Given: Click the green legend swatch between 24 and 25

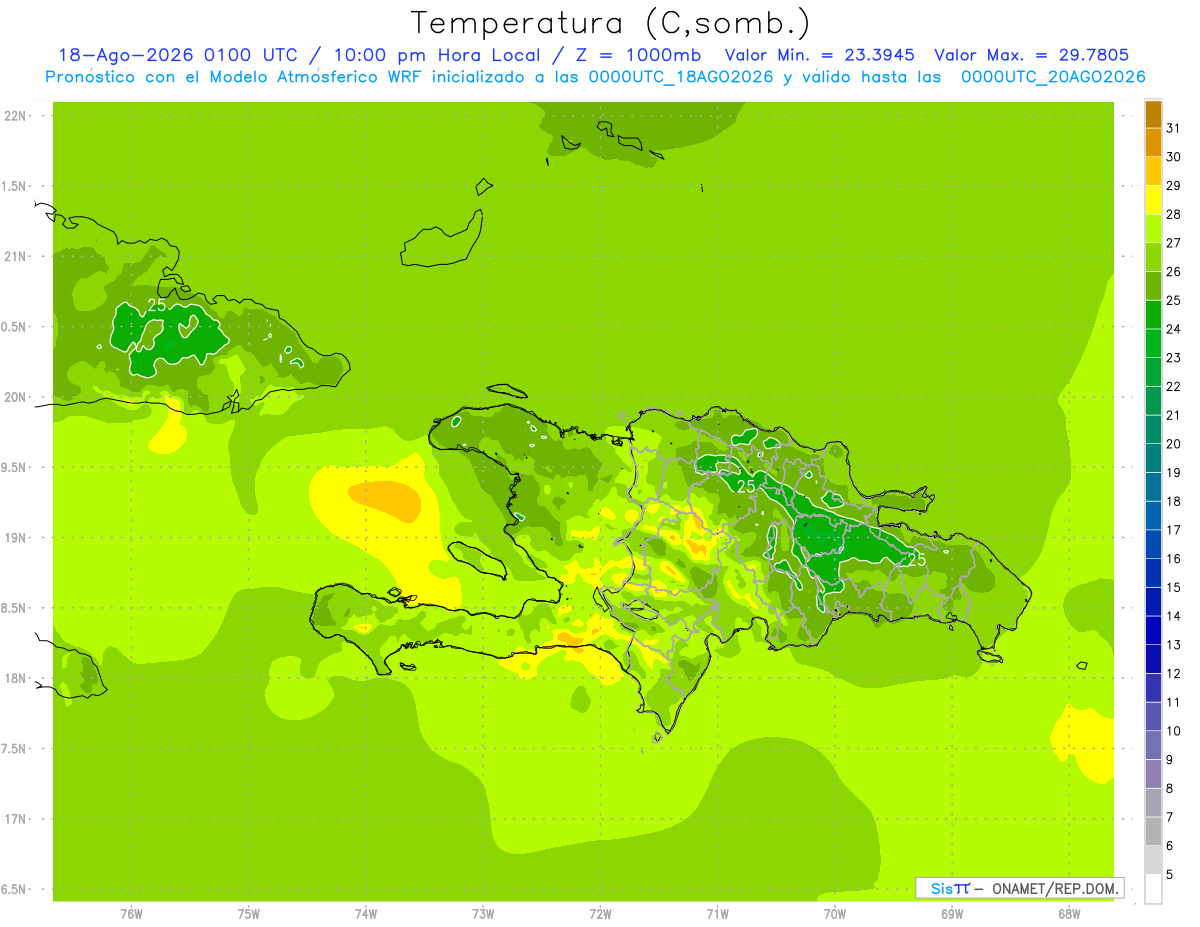Looking at the screenshot, I should point(1153,315).
